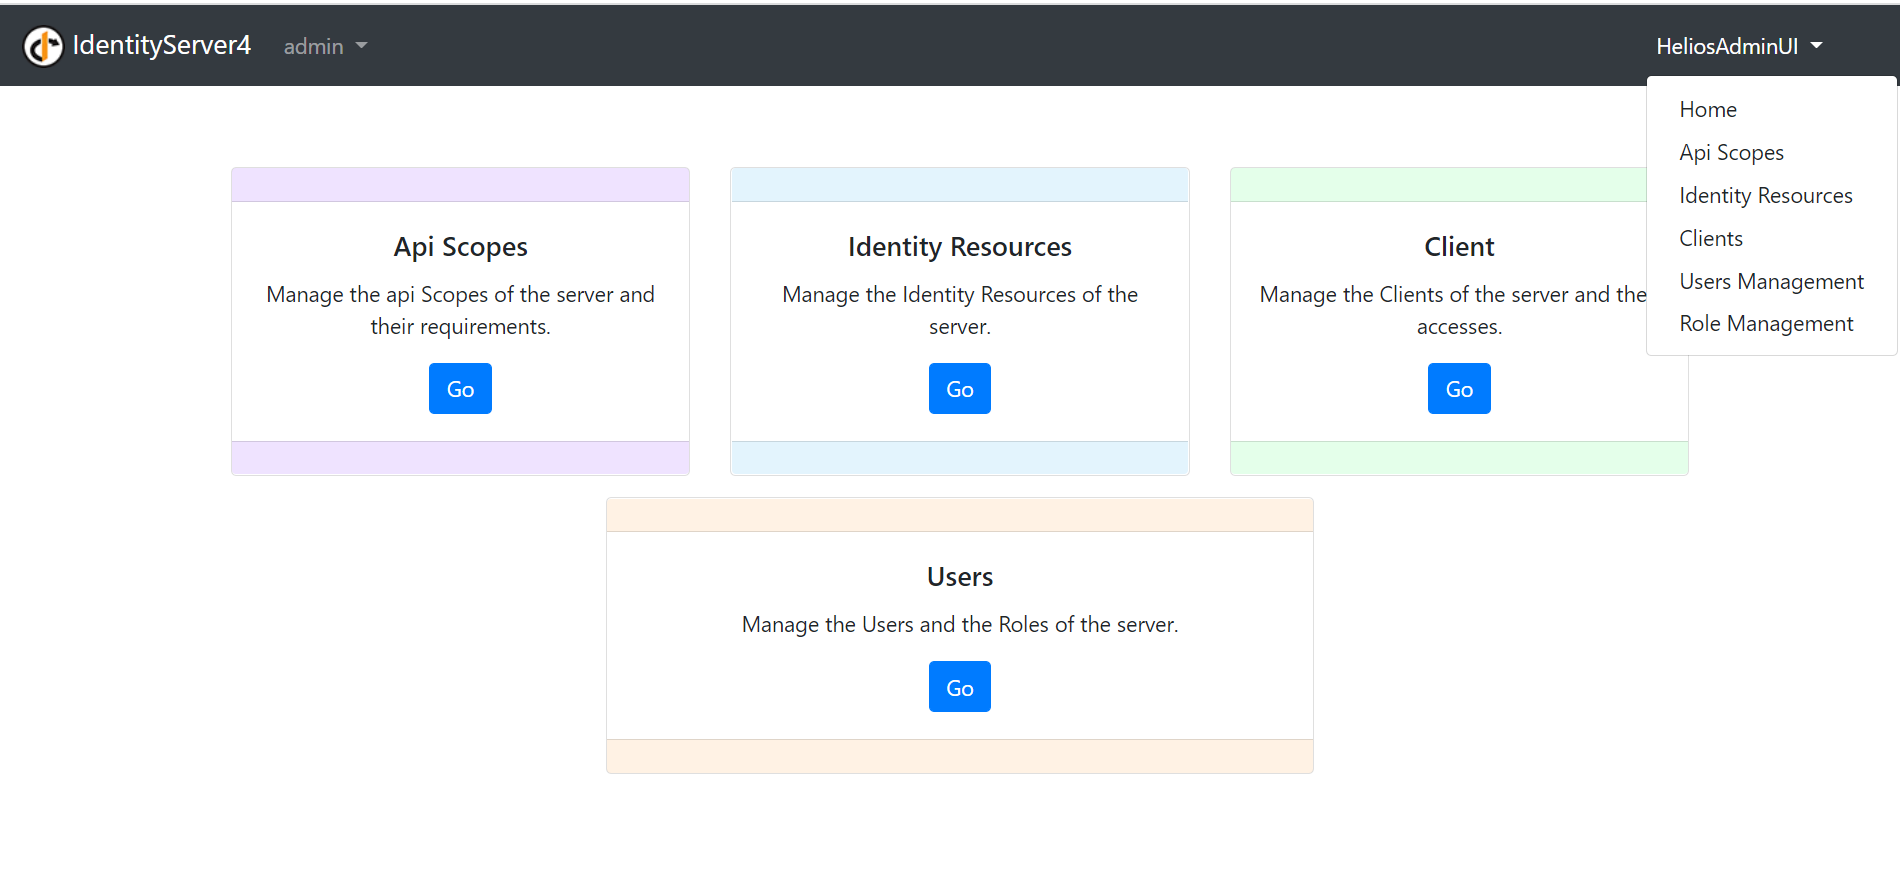Click Go button in Users card

[960, 687]
